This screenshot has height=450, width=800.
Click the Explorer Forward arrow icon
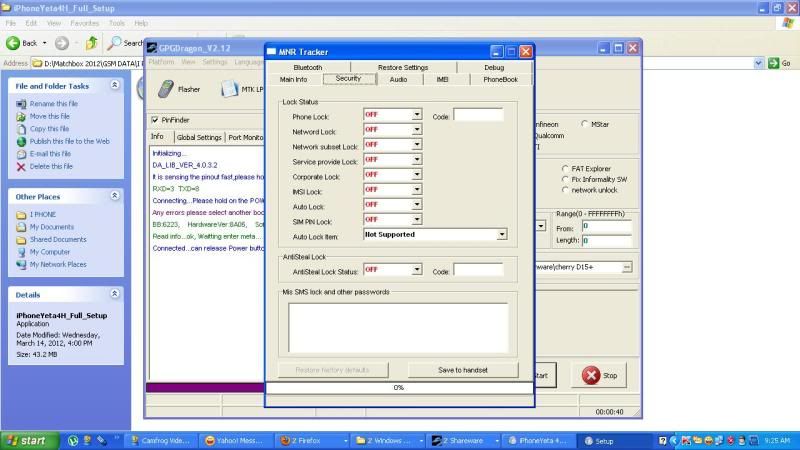(x=62, y=43)
